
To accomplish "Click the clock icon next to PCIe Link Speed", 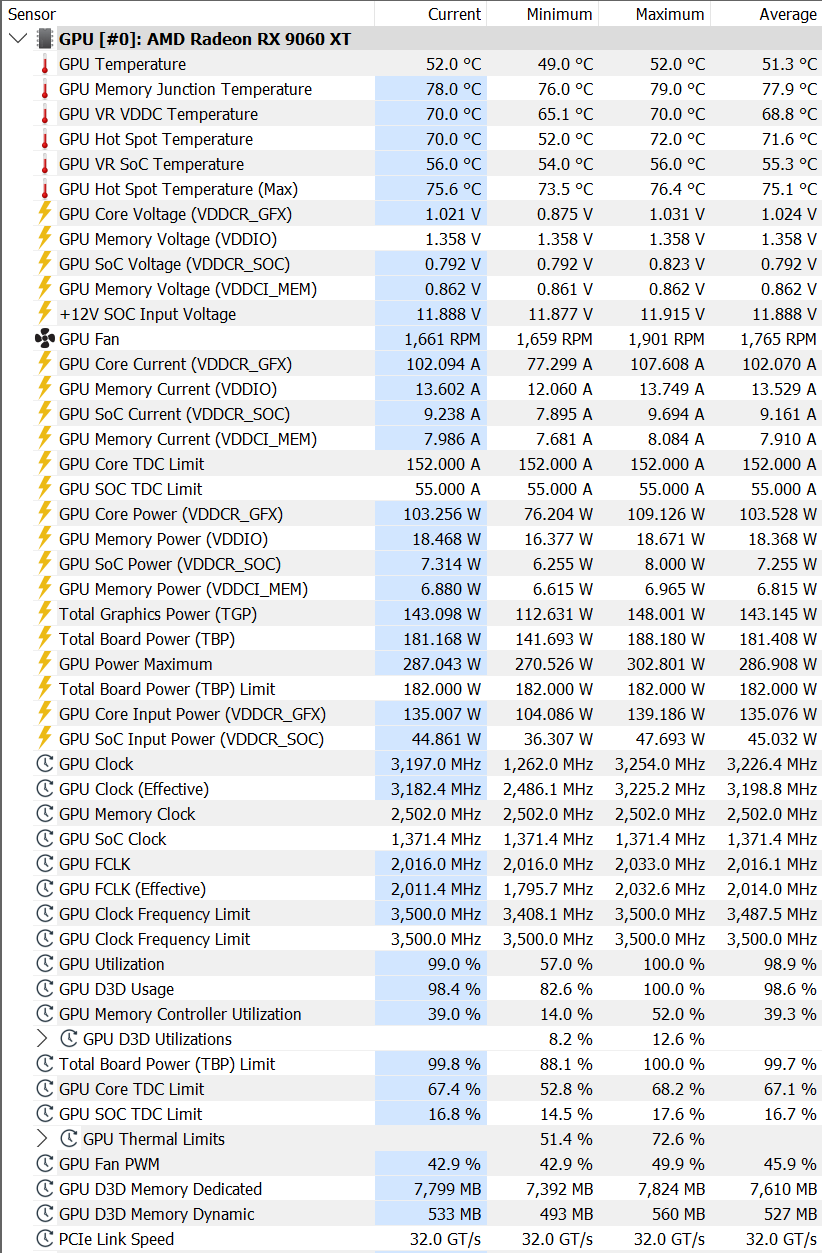I will click(44, 1239).
